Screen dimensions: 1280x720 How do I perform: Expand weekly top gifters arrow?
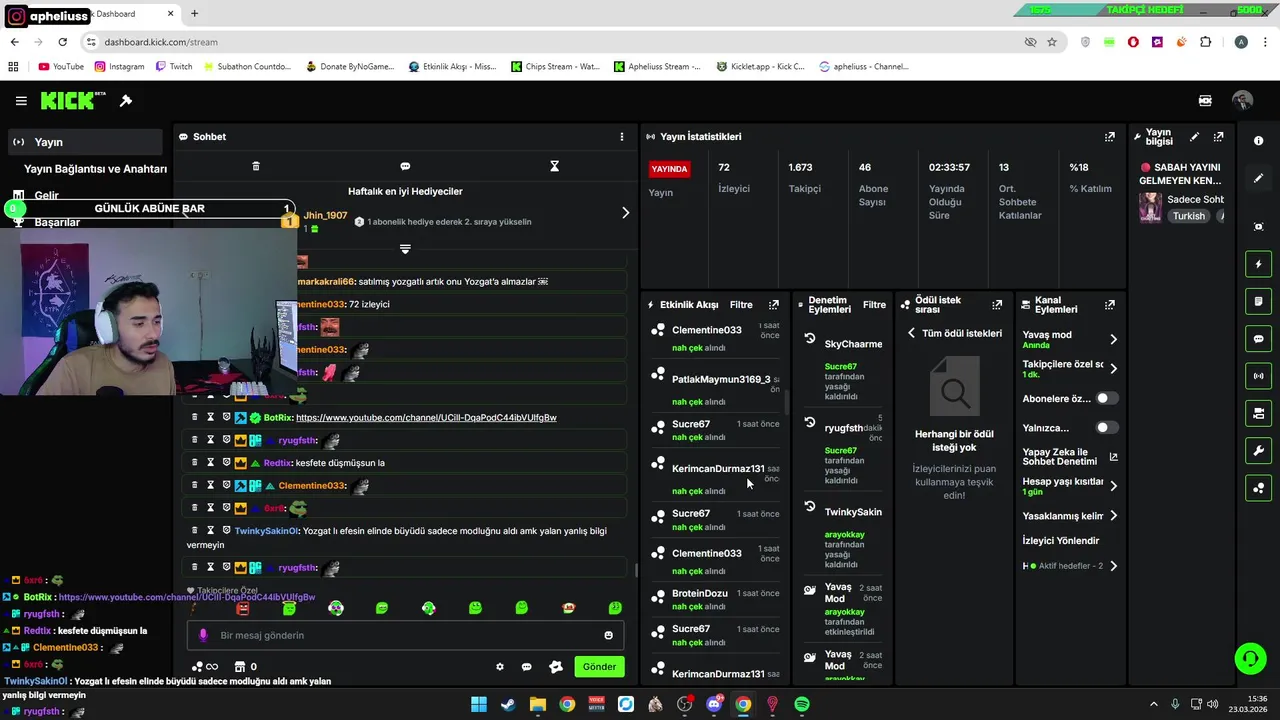pos(625,212)
